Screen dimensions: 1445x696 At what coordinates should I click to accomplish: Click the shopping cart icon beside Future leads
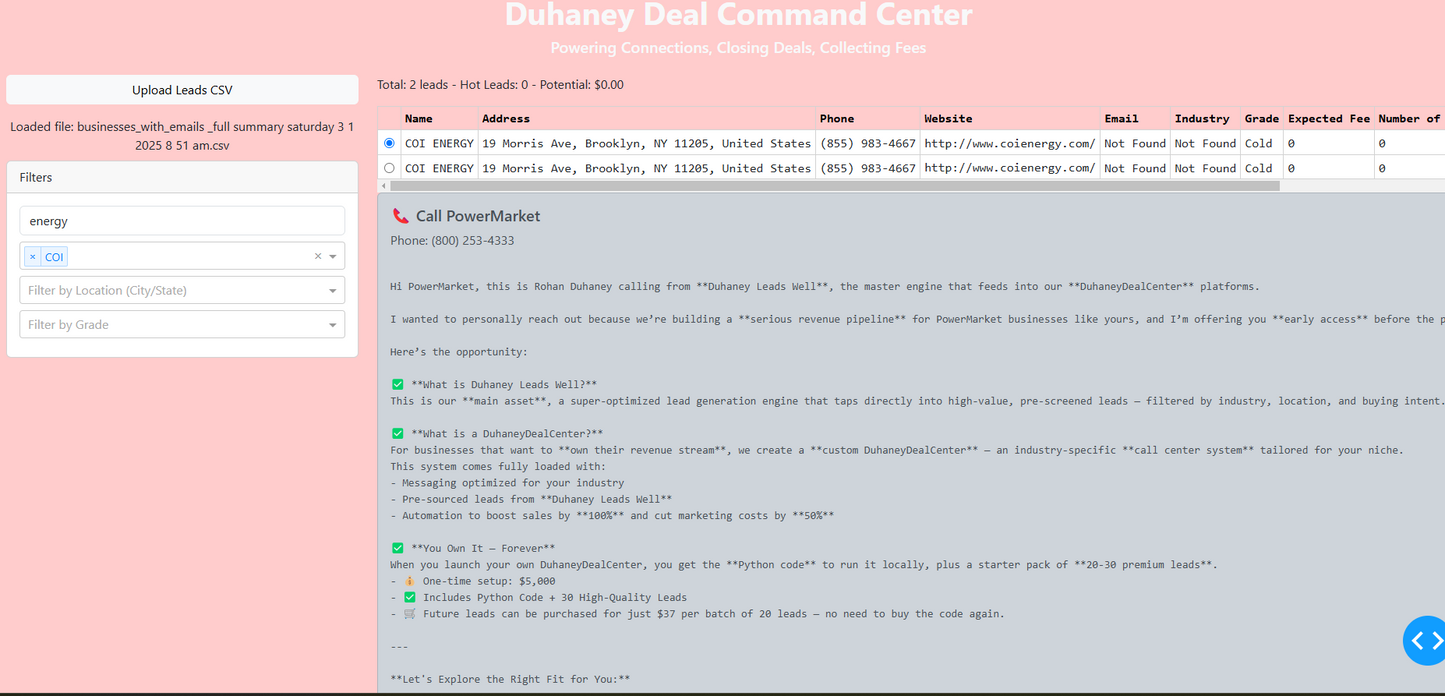click(409, 614)
